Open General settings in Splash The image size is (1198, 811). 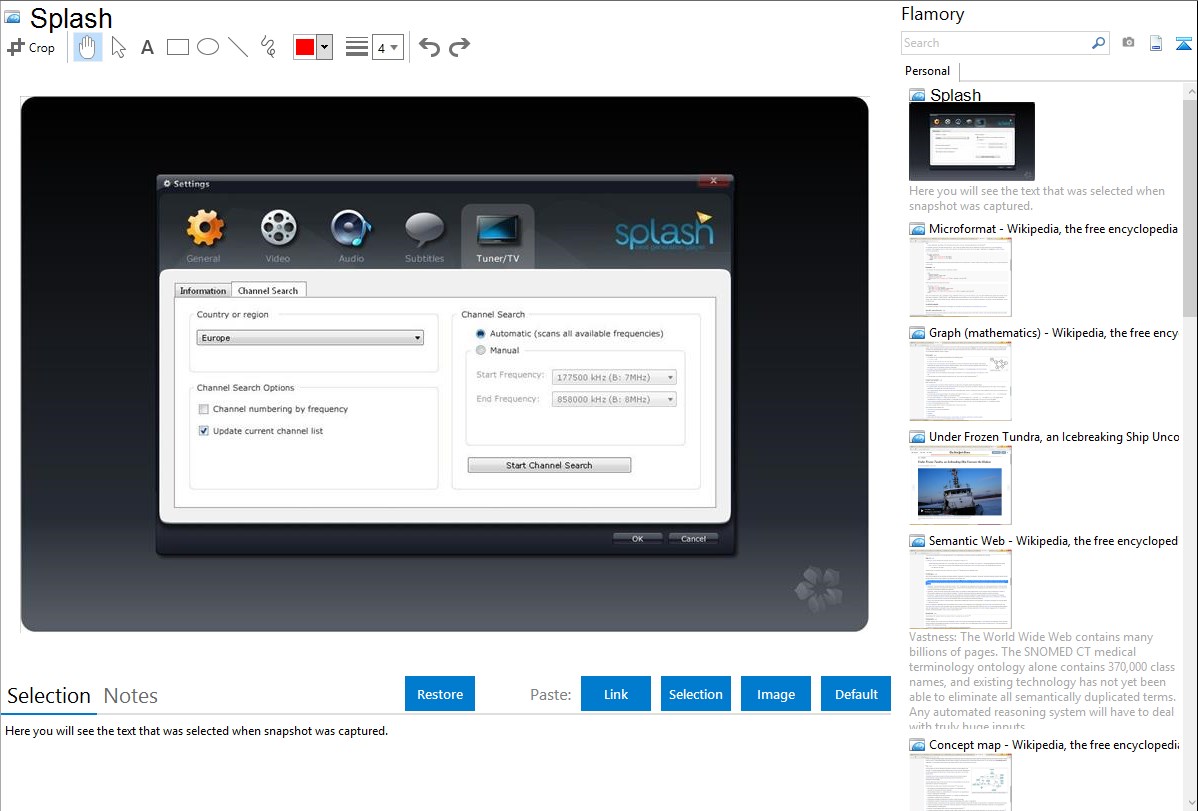click(x=203, y=236)
